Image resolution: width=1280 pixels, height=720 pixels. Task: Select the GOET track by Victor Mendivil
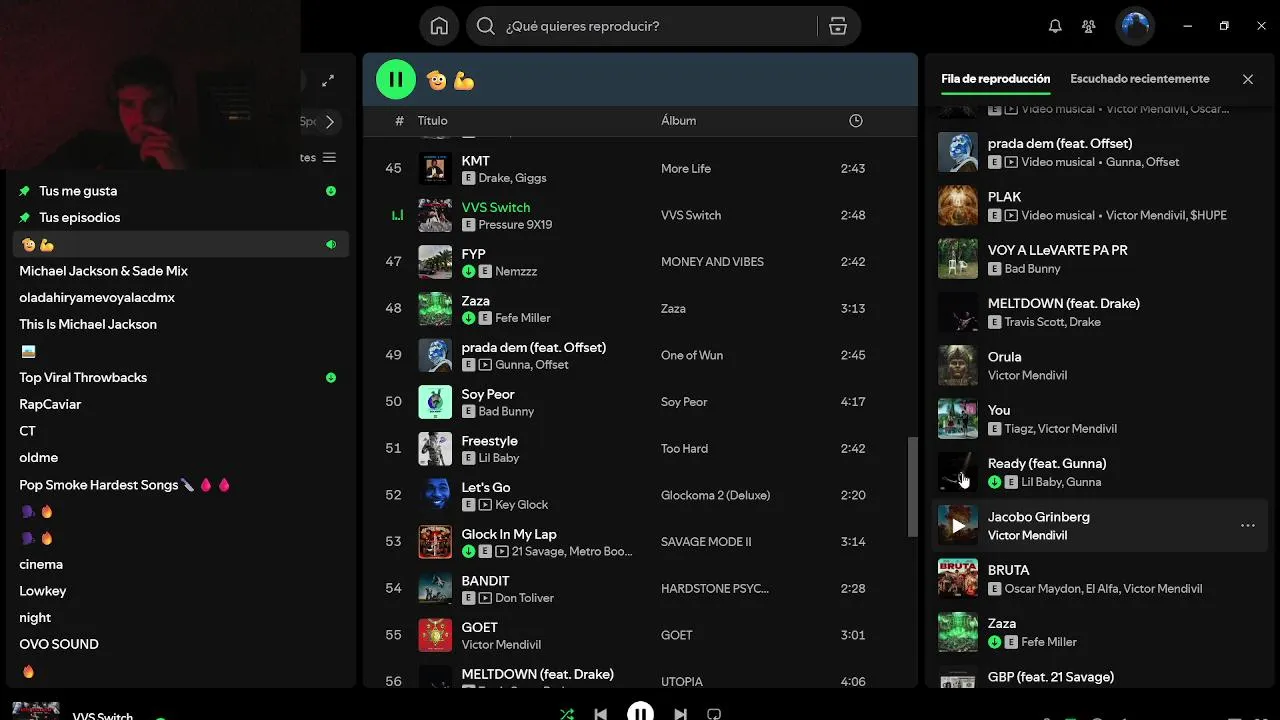tap(640, 635)
